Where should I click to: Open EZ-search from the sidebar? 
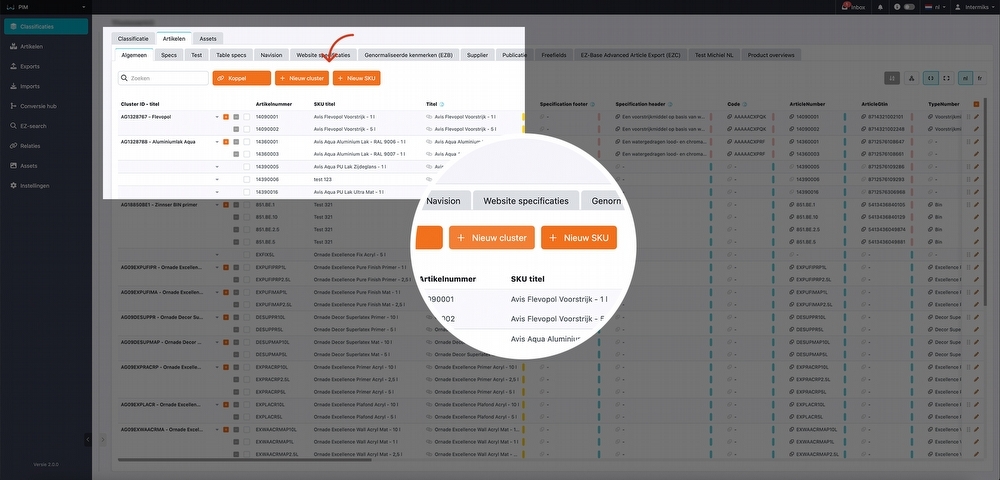(x=33, y=125)
